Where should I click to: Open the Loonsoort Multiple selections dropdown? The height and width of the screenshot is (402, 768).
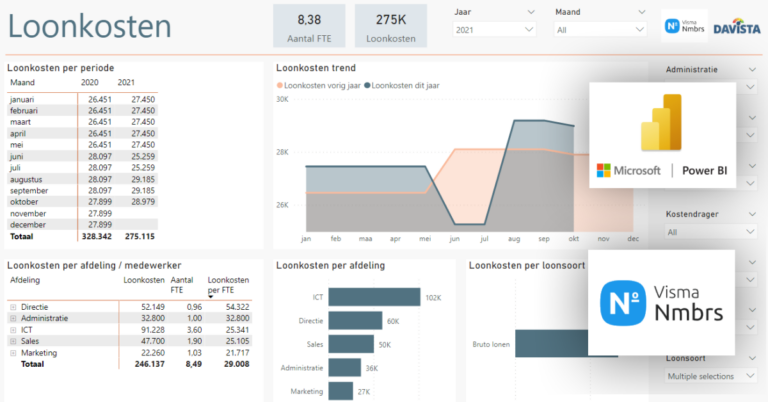pyautogui.click(x=711, y=376)
